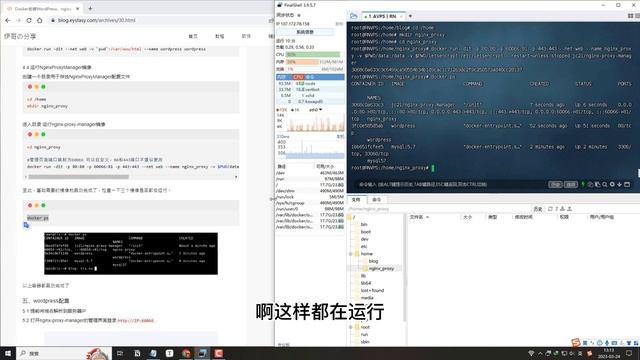Select the run folder in file tree
Viewport: 640px width, 360px height.
(x=364, y=335)
